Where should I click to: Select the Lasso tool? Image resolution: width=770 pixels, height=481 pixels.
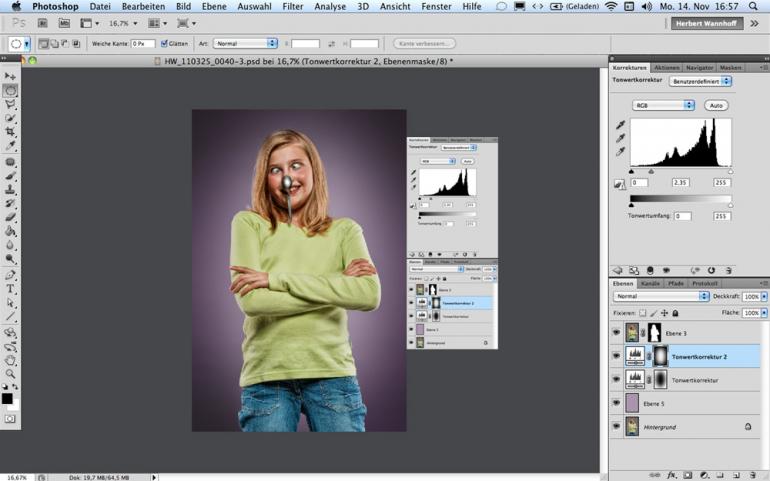coord(10,105)
